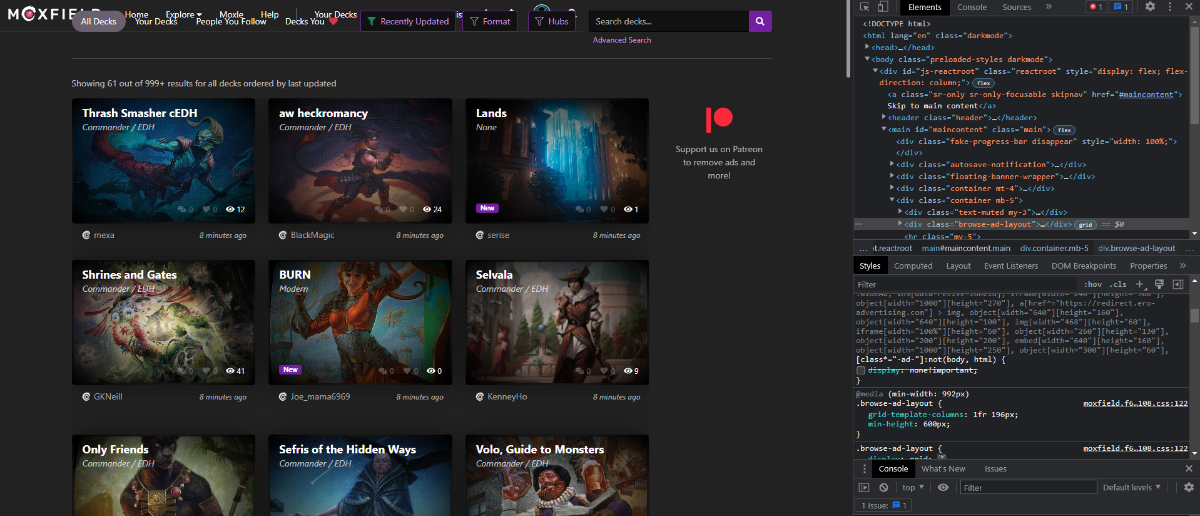Toggle the :hov element state button
This screenshot has width=1200, height=516.
tap(1095, 285)
